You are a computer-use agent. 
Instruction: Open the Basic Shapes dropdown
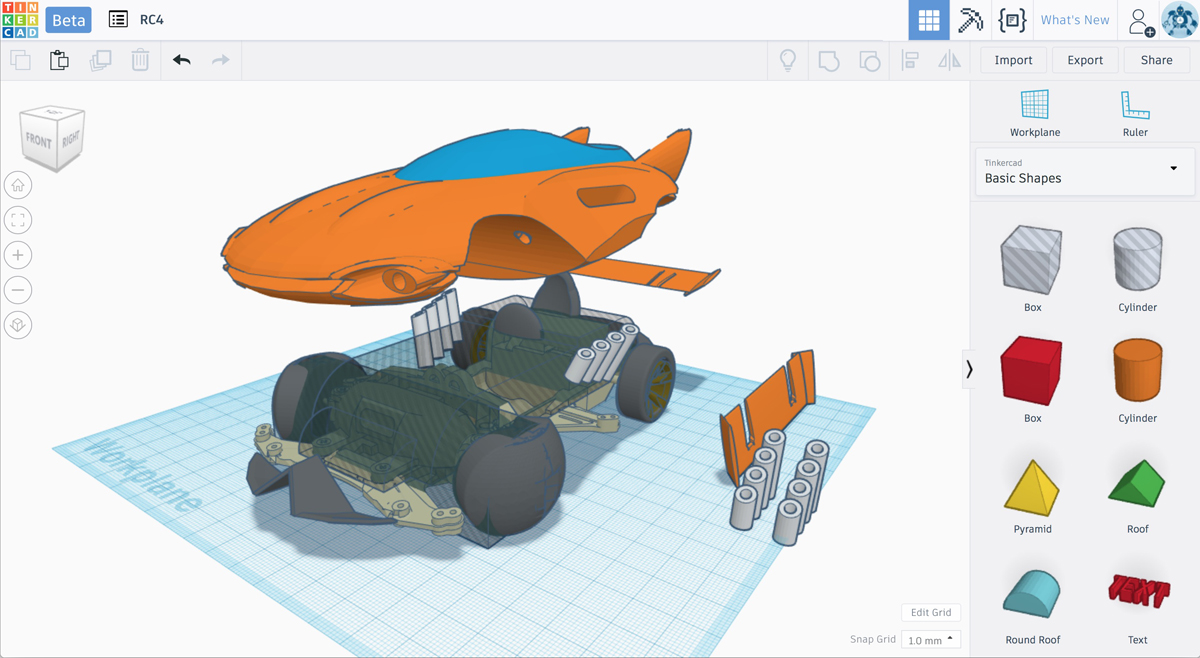click(x=1085, y=171)
